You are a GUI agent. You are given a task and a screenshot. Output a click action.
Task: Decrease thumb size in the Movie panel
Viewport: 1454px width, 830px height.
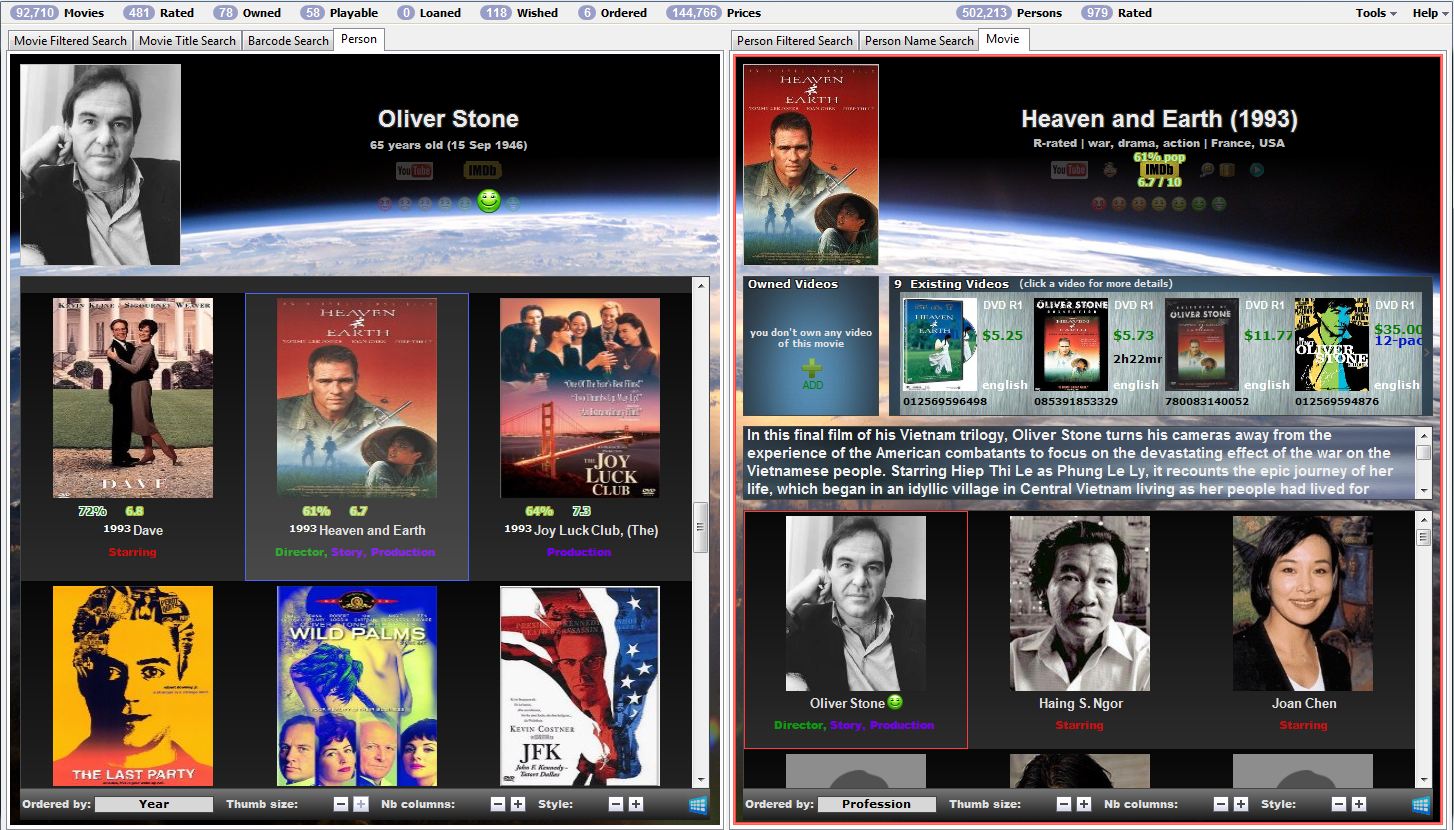point(1064,804)
